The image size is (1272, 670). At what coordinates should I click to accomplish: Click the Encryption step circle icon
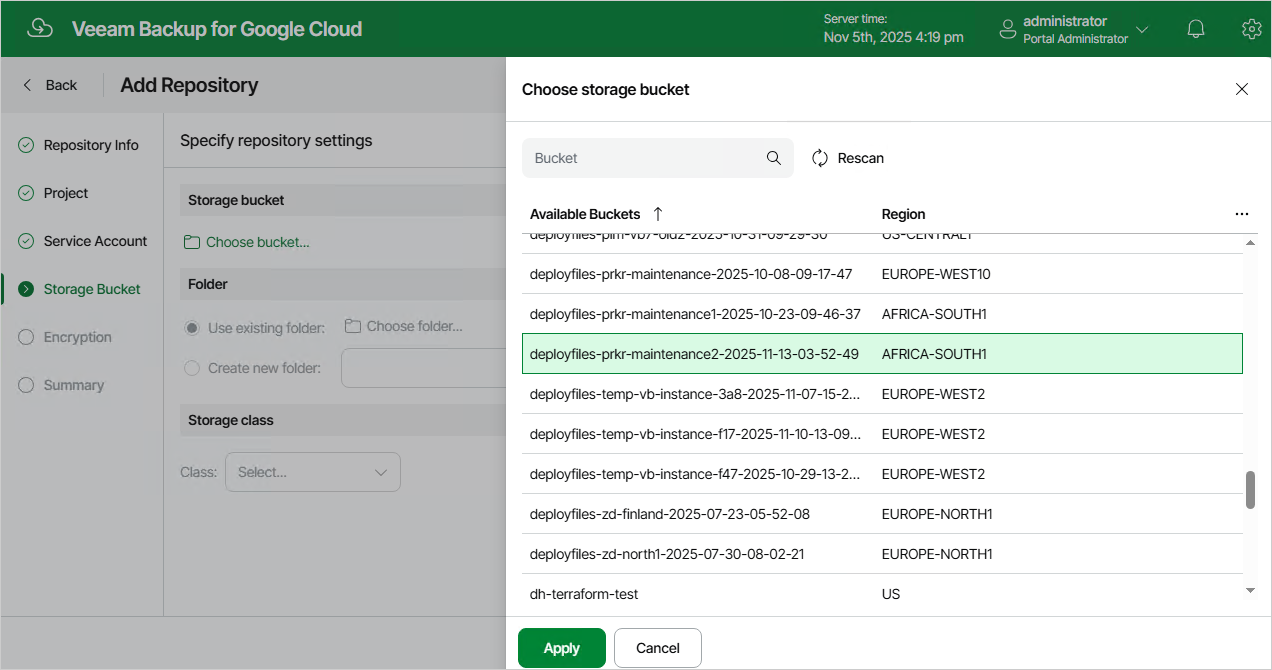click(x=26, y=337)
